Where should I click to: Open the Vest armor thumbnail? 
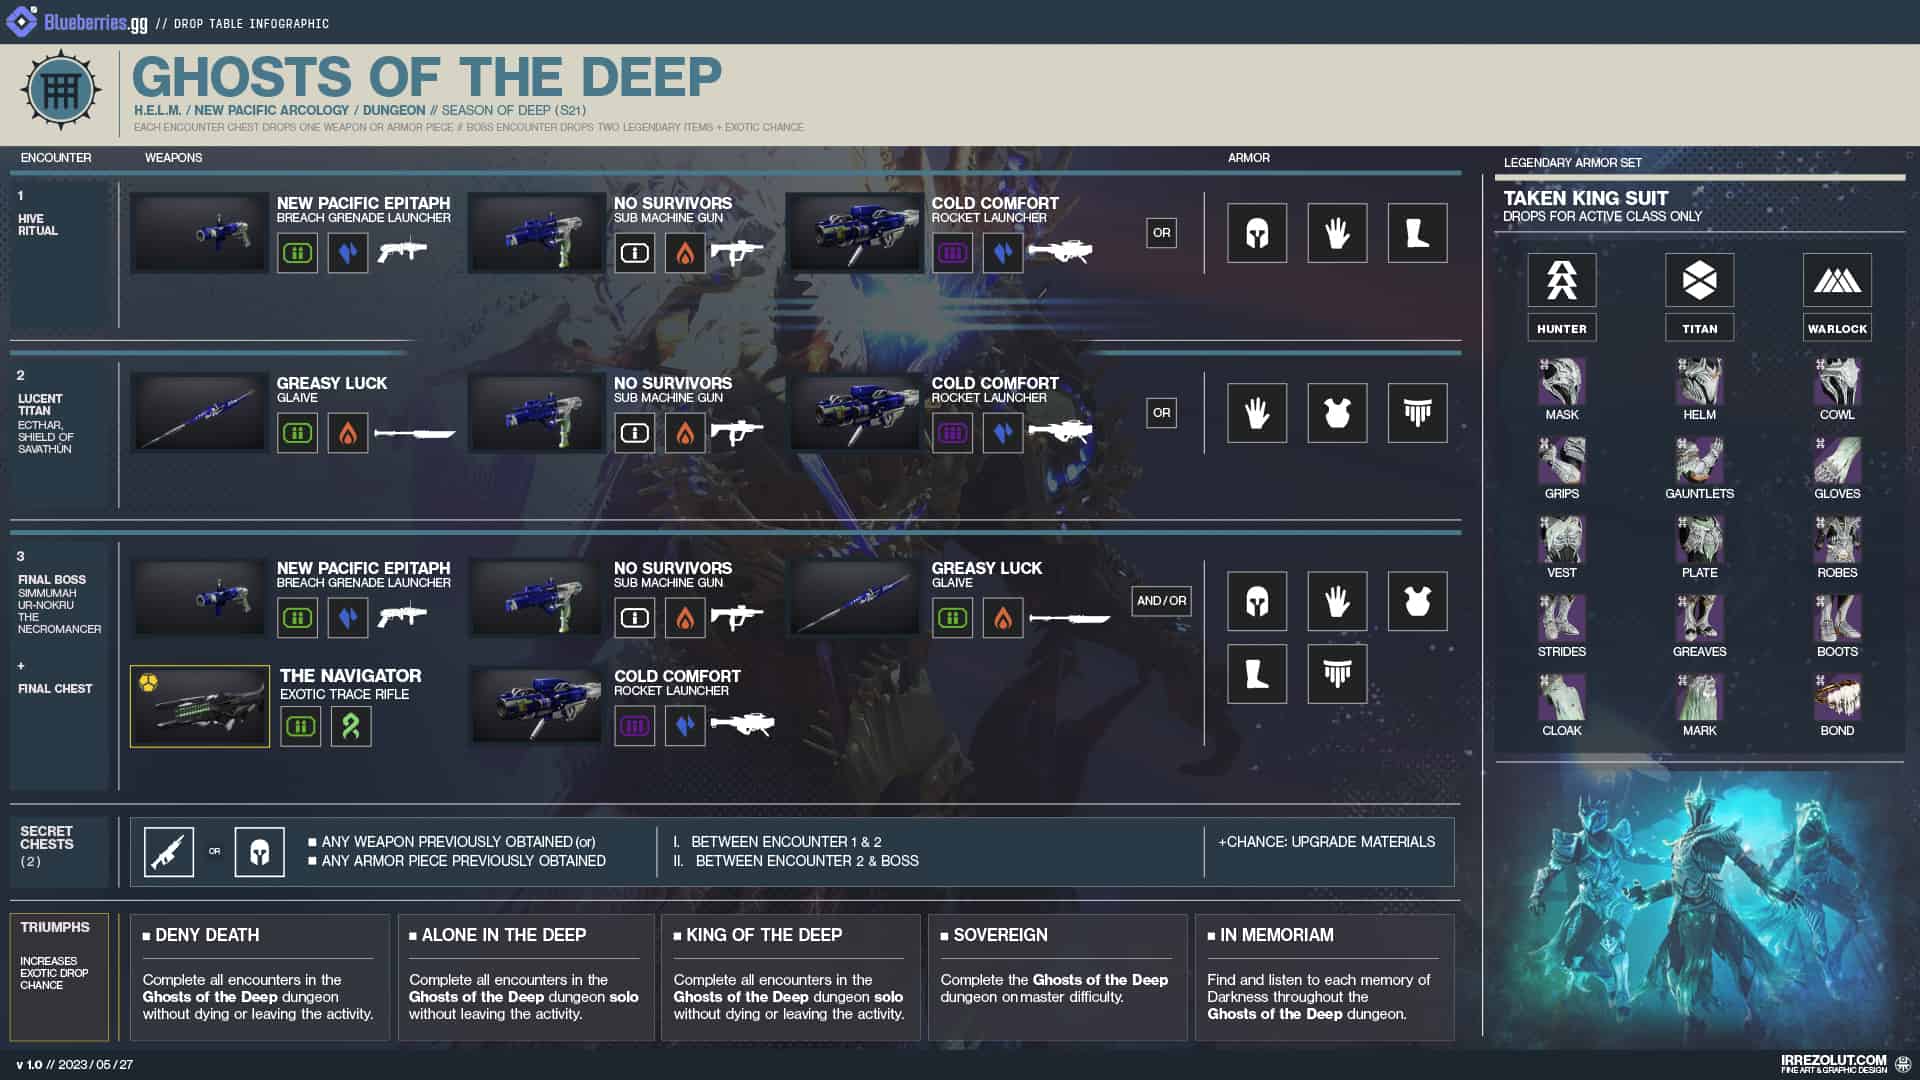coord(1561,539)
